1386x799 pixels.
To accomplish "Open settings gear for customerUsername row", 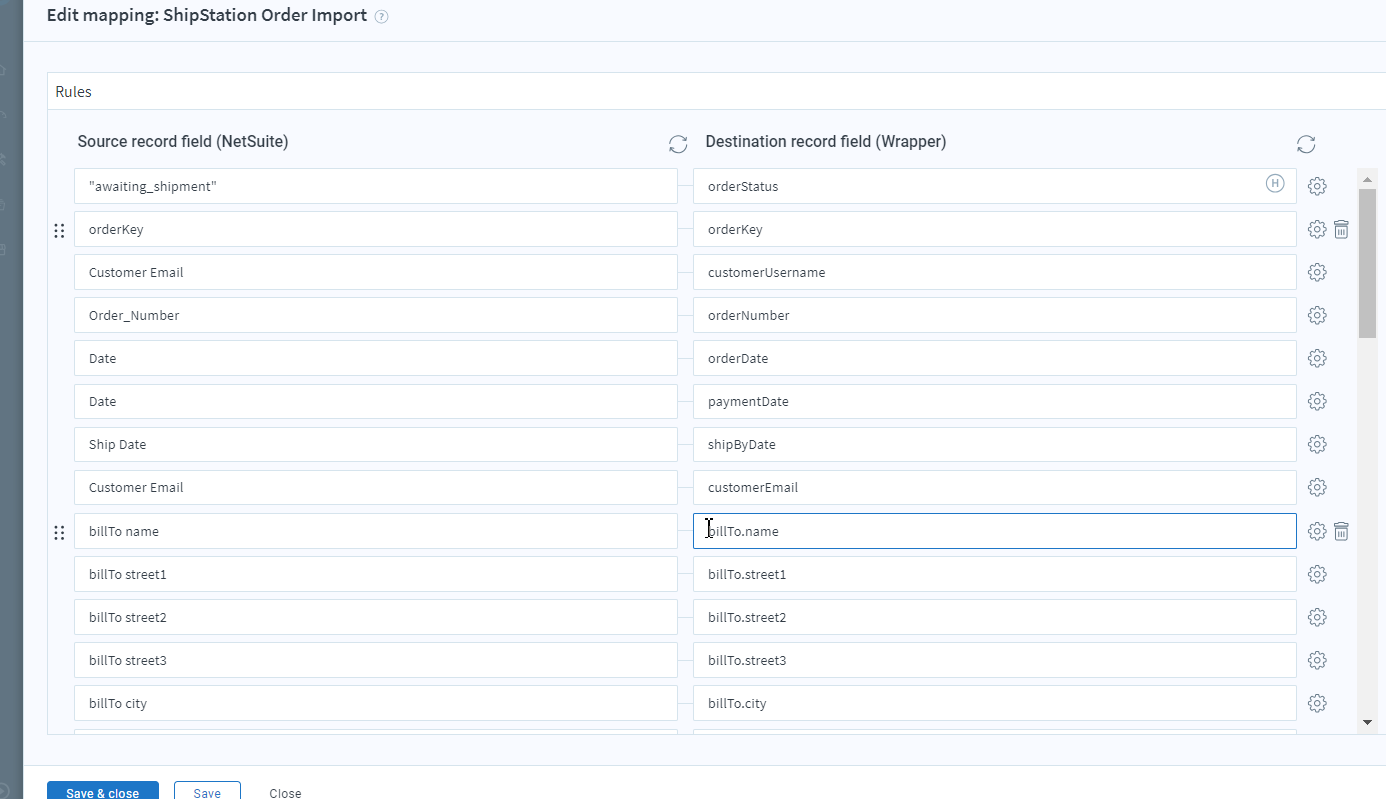I will tap(1317, 273).
